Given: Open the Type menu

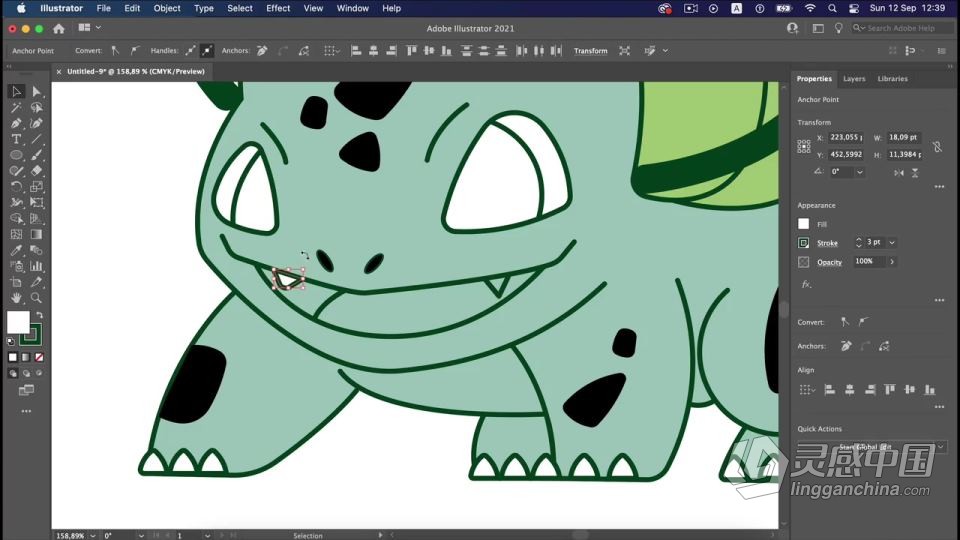Looking at the screenshot, I should click(204, 9).
